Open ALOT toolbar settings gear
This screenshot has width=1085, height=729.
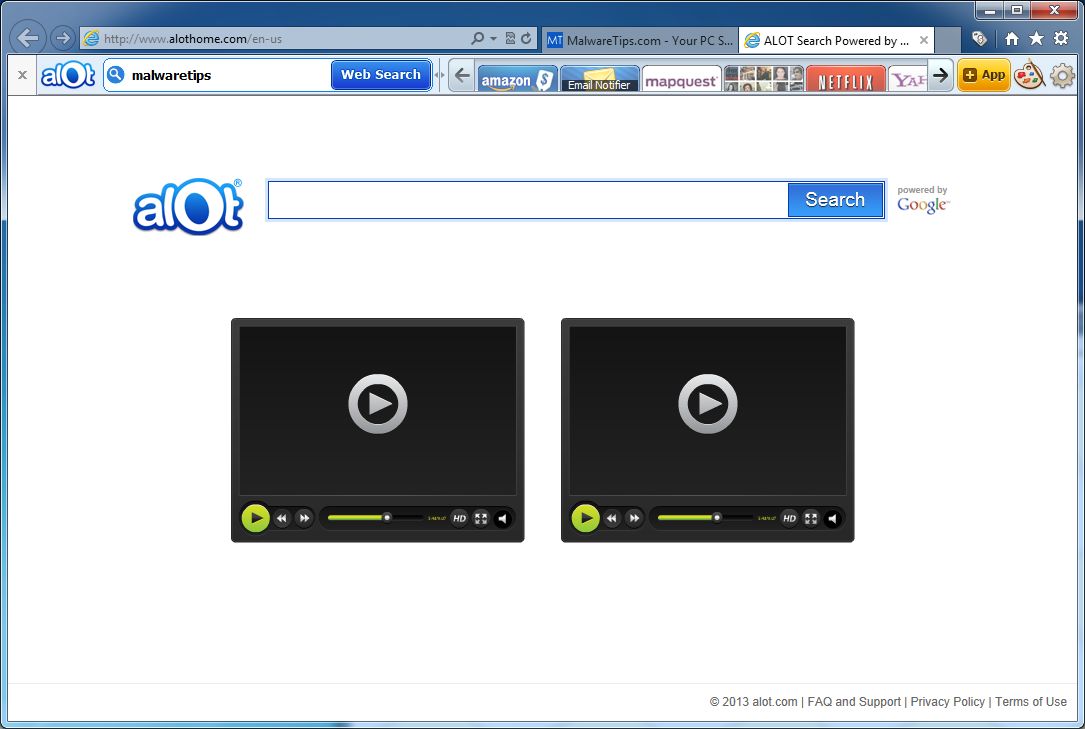pos(1062,75)
